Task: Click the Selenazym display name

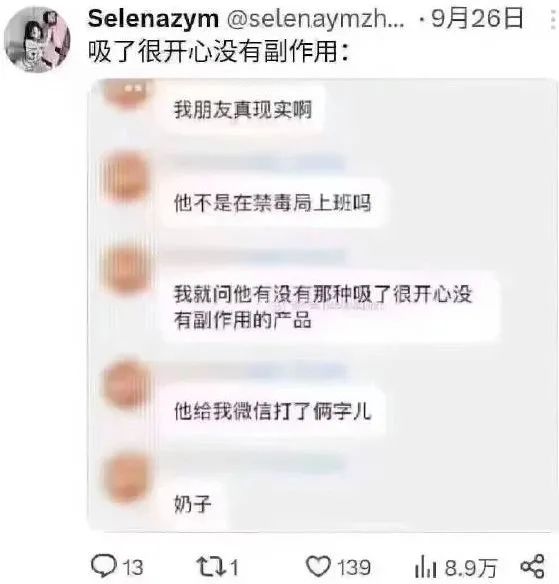Action: 153,19
